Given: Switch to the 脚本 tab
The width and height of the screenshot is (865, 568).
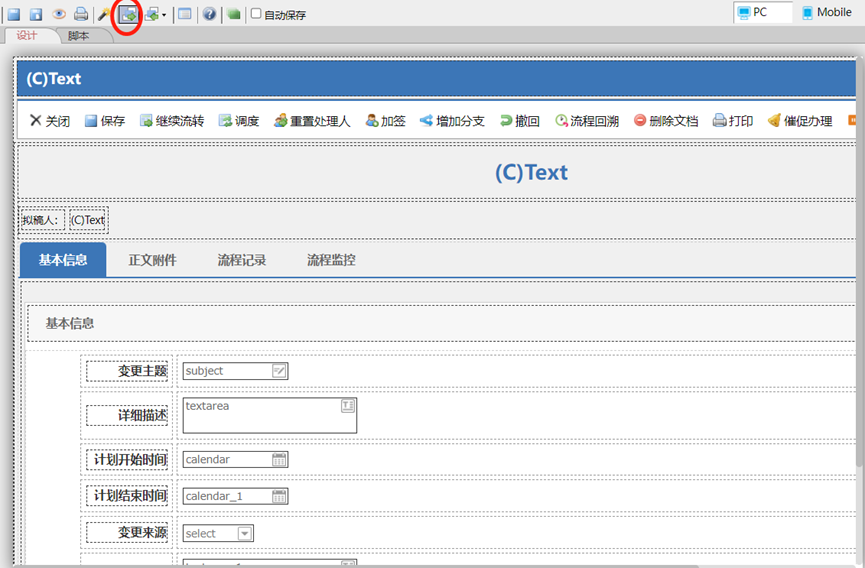Looking at the screenshot, I should 78,36.
